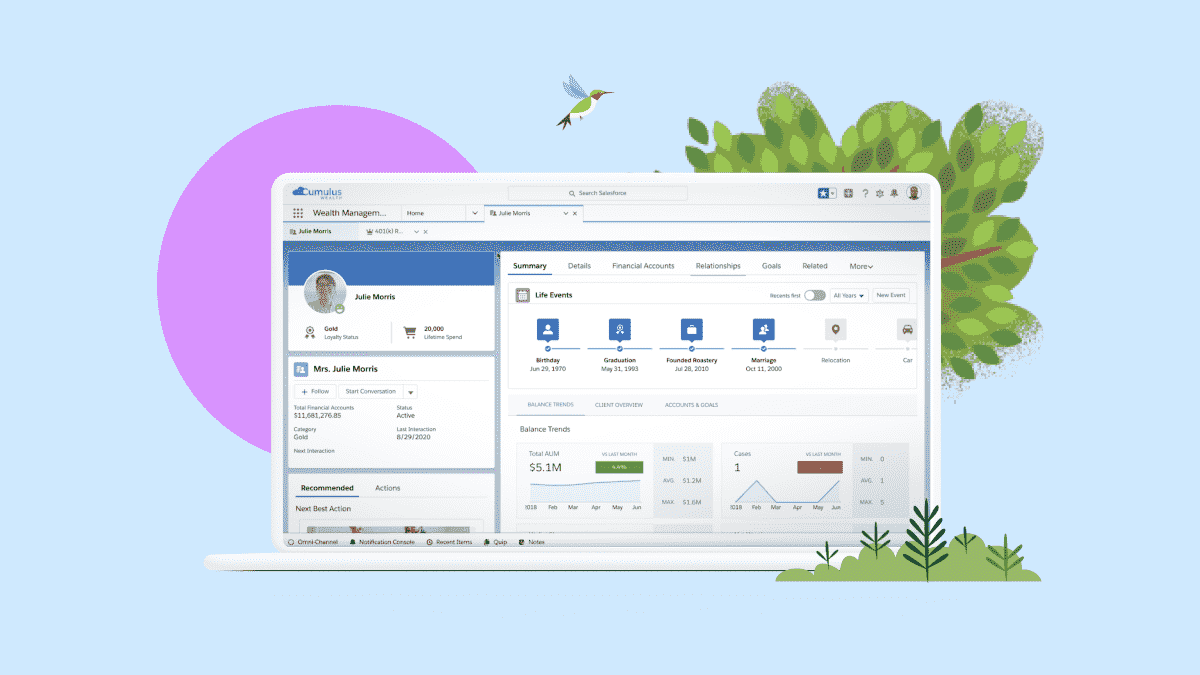Click the Marriage life event icon
Image resolution: width=1200 pixels, height=675 pixels.
click(763, 329)
